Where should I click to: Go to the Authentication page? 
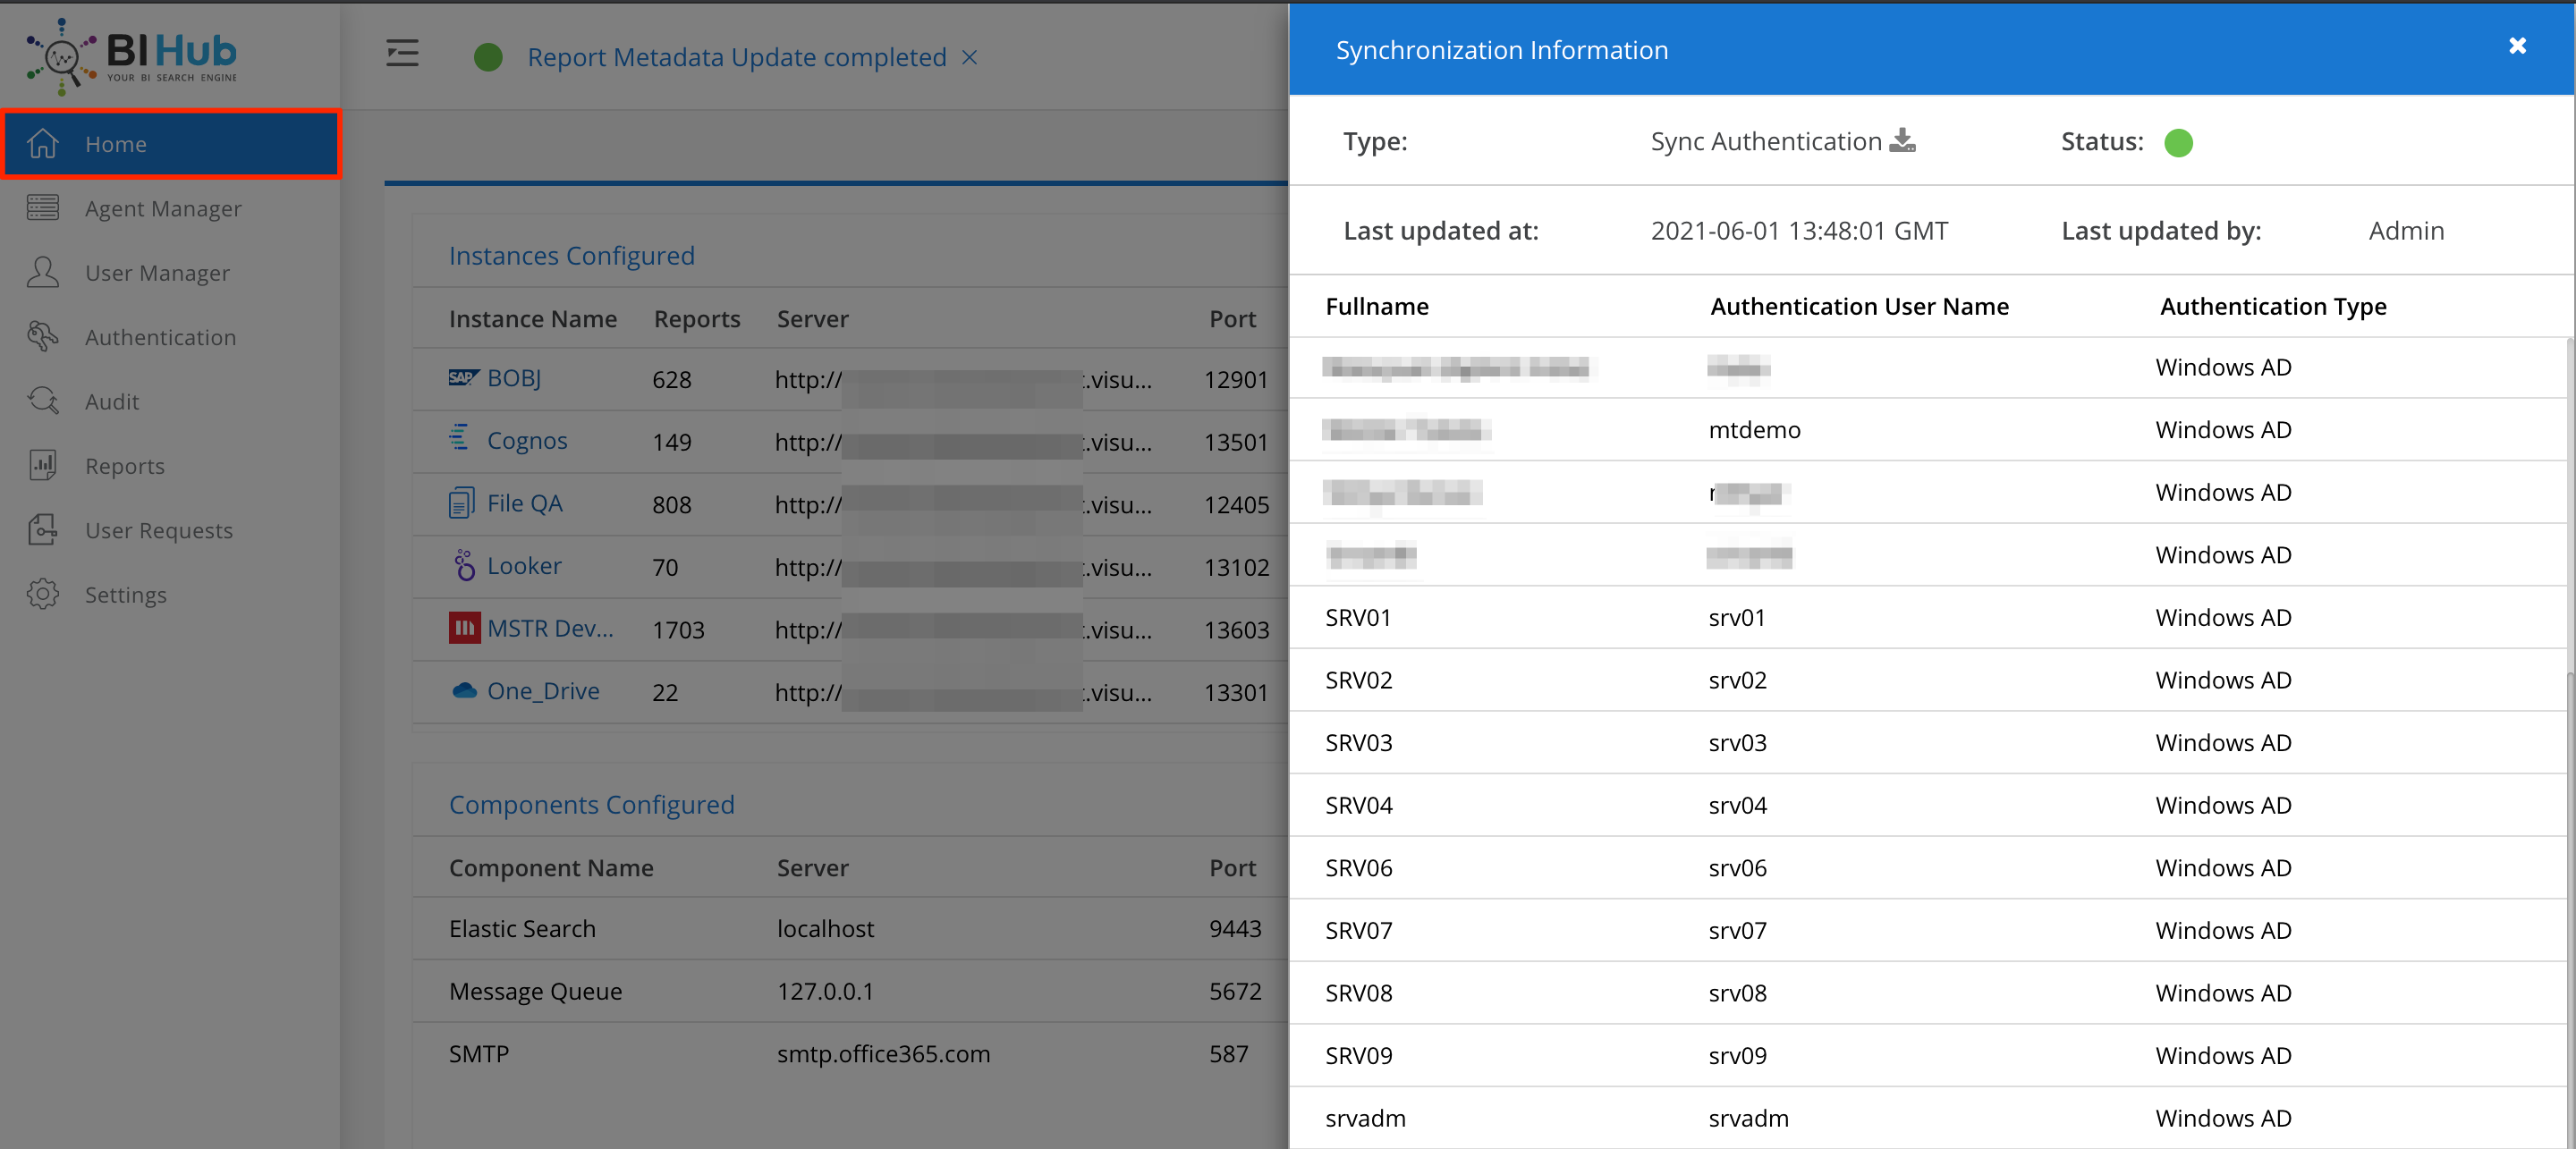160,337
